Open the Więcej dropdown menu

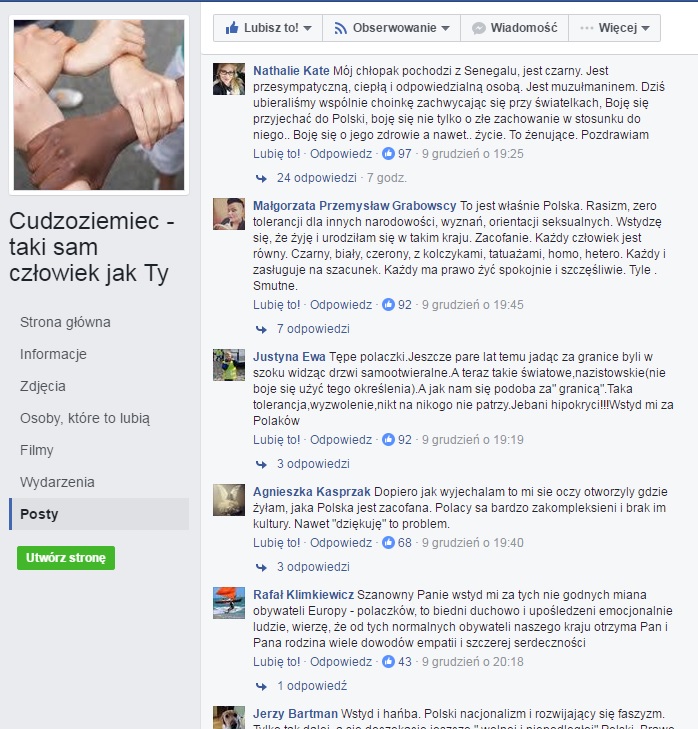click(614, 28)
